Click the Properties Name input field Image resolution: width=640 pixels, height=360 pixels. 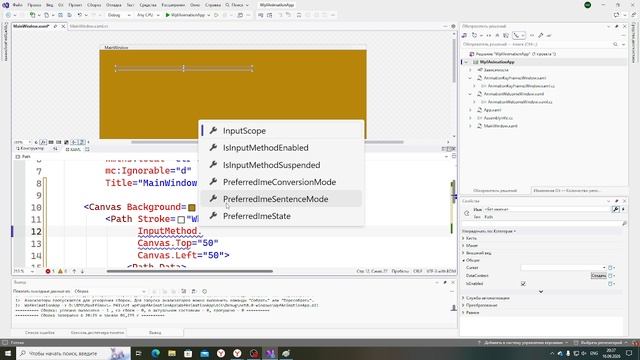click(x=547, y=209)
